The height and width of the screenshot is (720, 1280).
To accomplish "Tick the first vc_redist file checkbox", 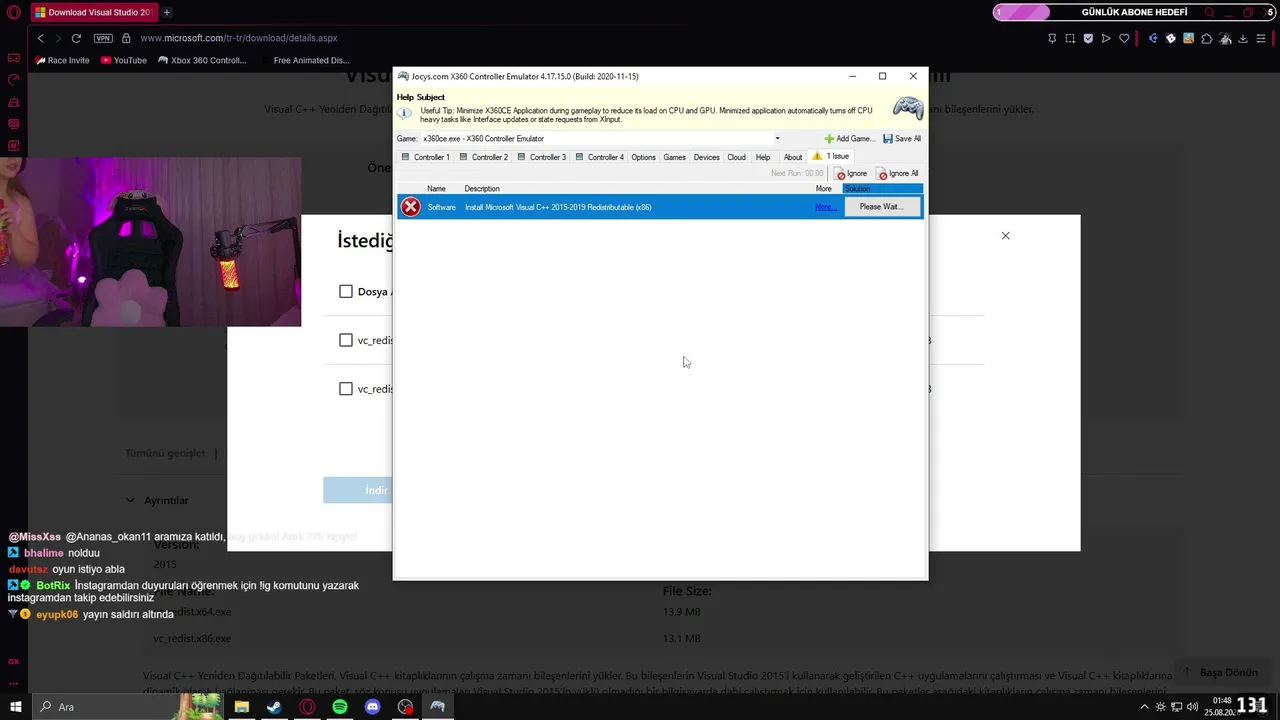I will point(346,340).
